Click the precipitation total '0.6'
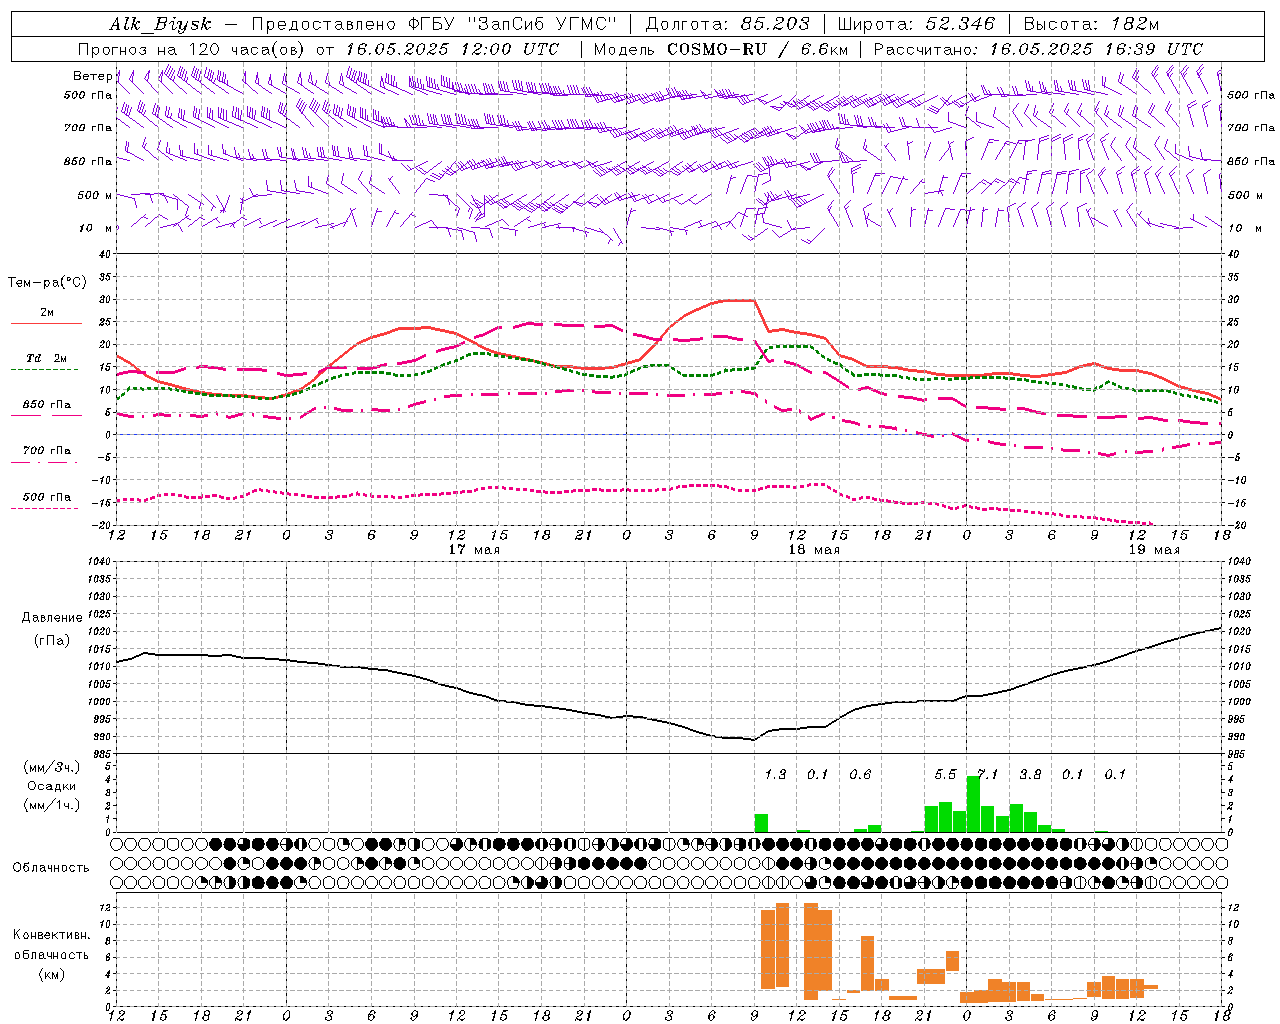The image size is (1280, 1024). [860, 774]
